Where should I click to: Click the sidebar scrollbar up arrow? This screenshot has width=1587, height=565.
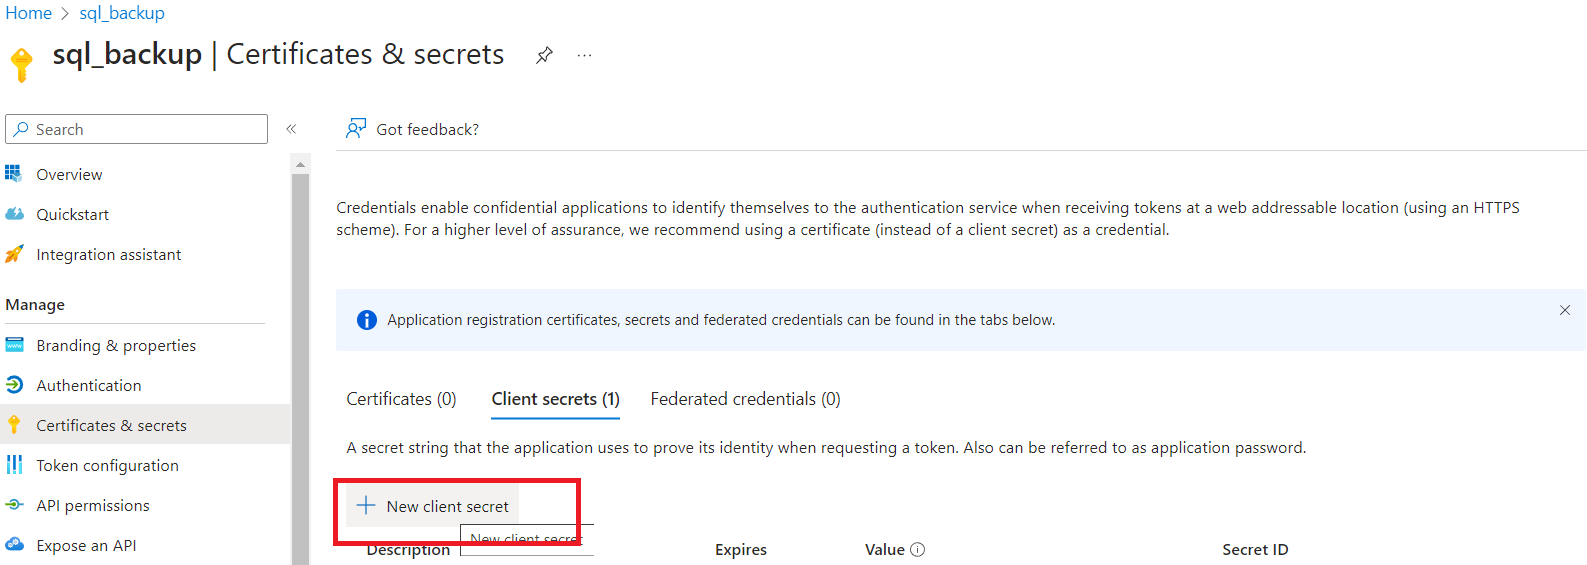click(x=300, y=163)
